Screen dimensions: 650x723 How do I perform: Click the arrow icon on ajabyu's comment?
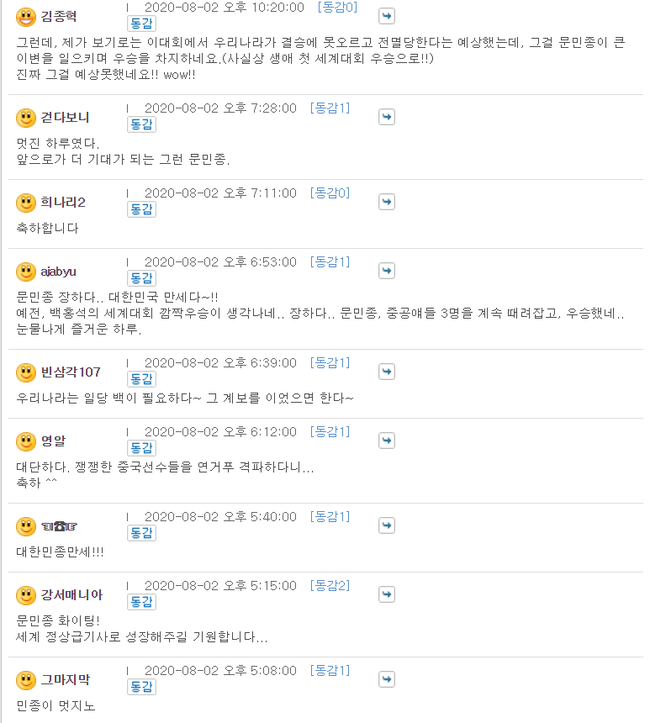pos(387,271)
